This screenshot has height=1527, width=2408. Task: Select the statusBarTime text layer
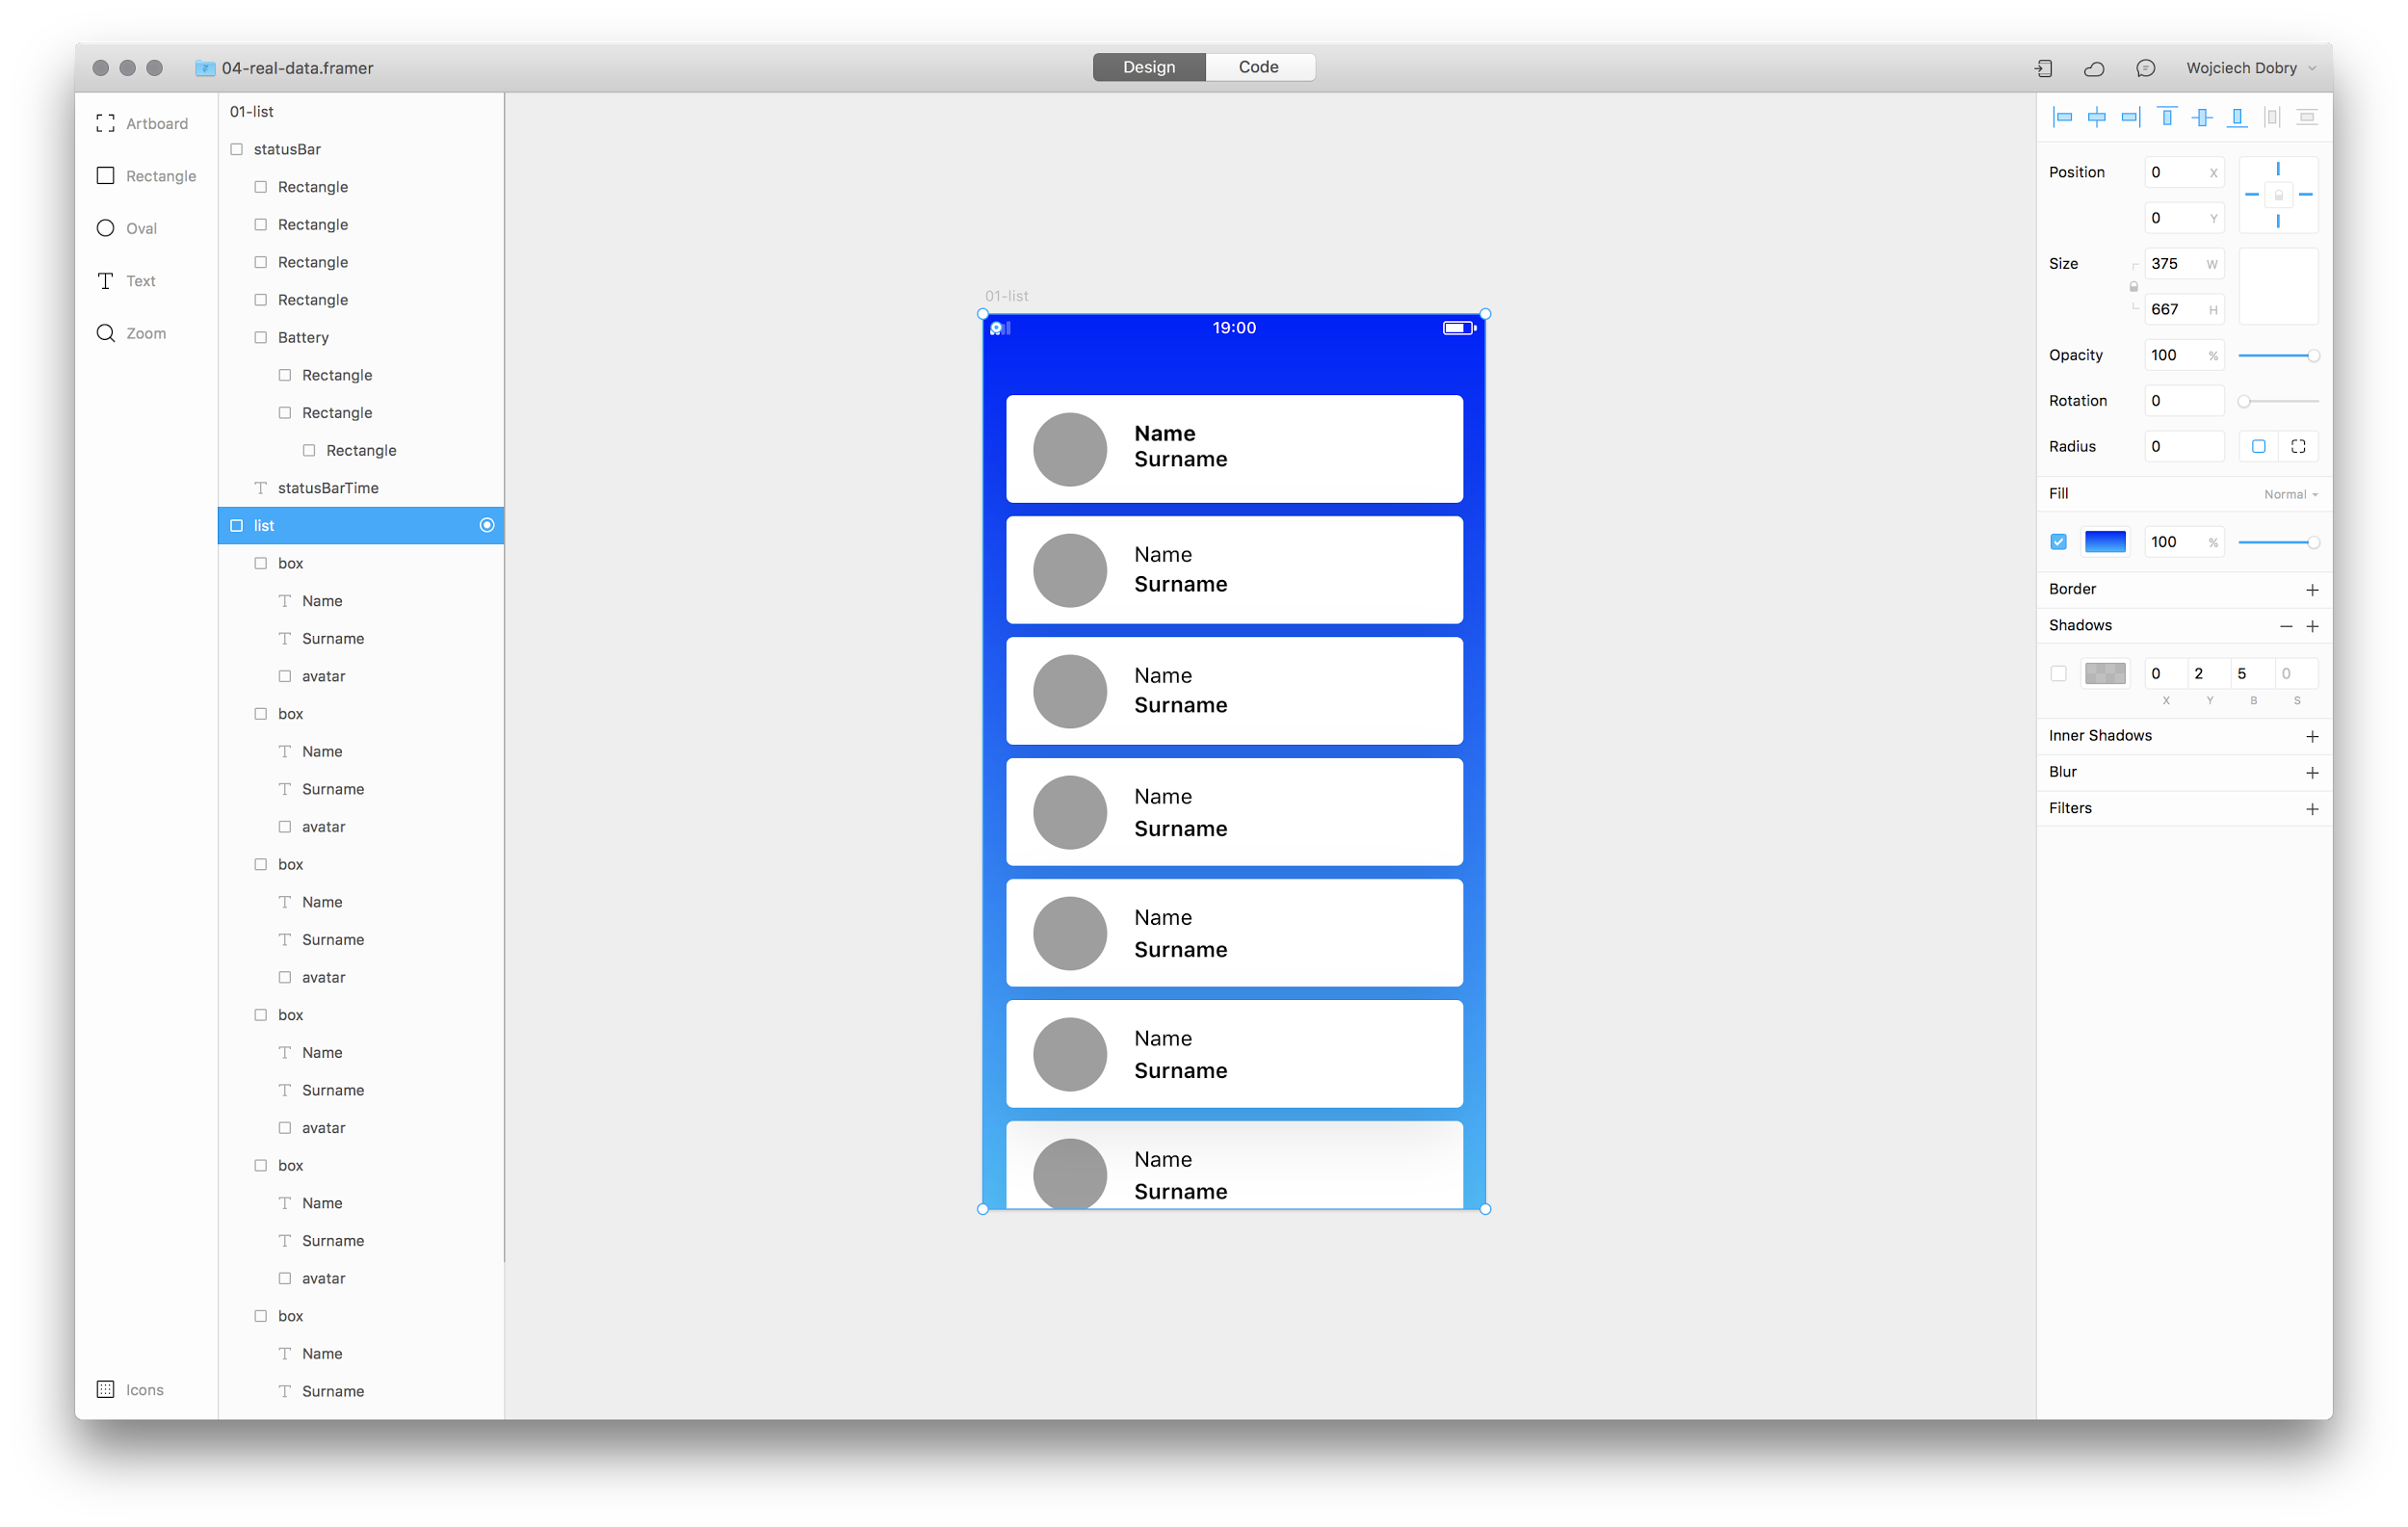[361, 488]
